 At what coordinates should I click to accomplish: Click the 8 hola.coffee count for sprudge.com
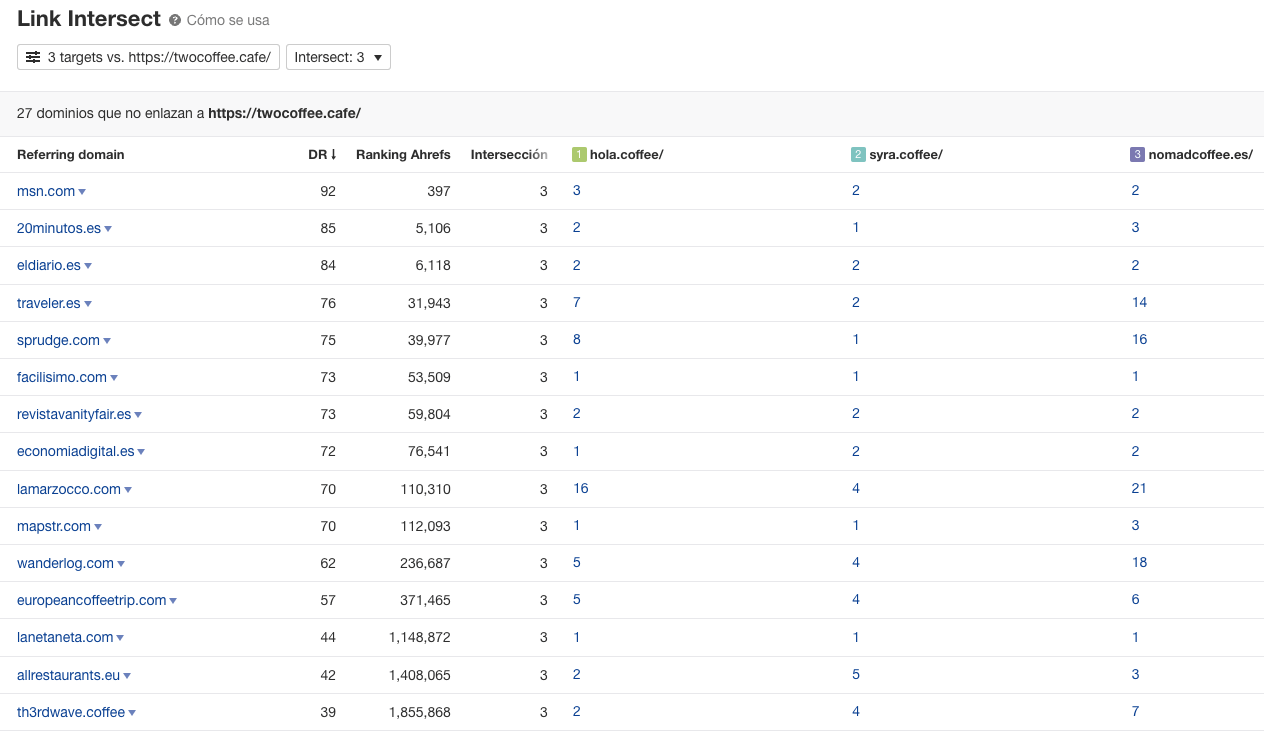click(x=576, y=339)
